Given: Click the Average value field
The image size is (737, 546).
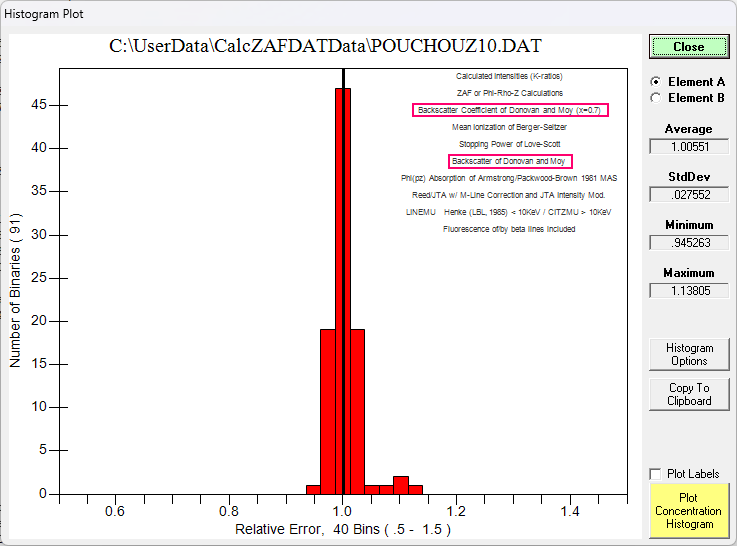Looking at the screenshot, I should point(689,146).
